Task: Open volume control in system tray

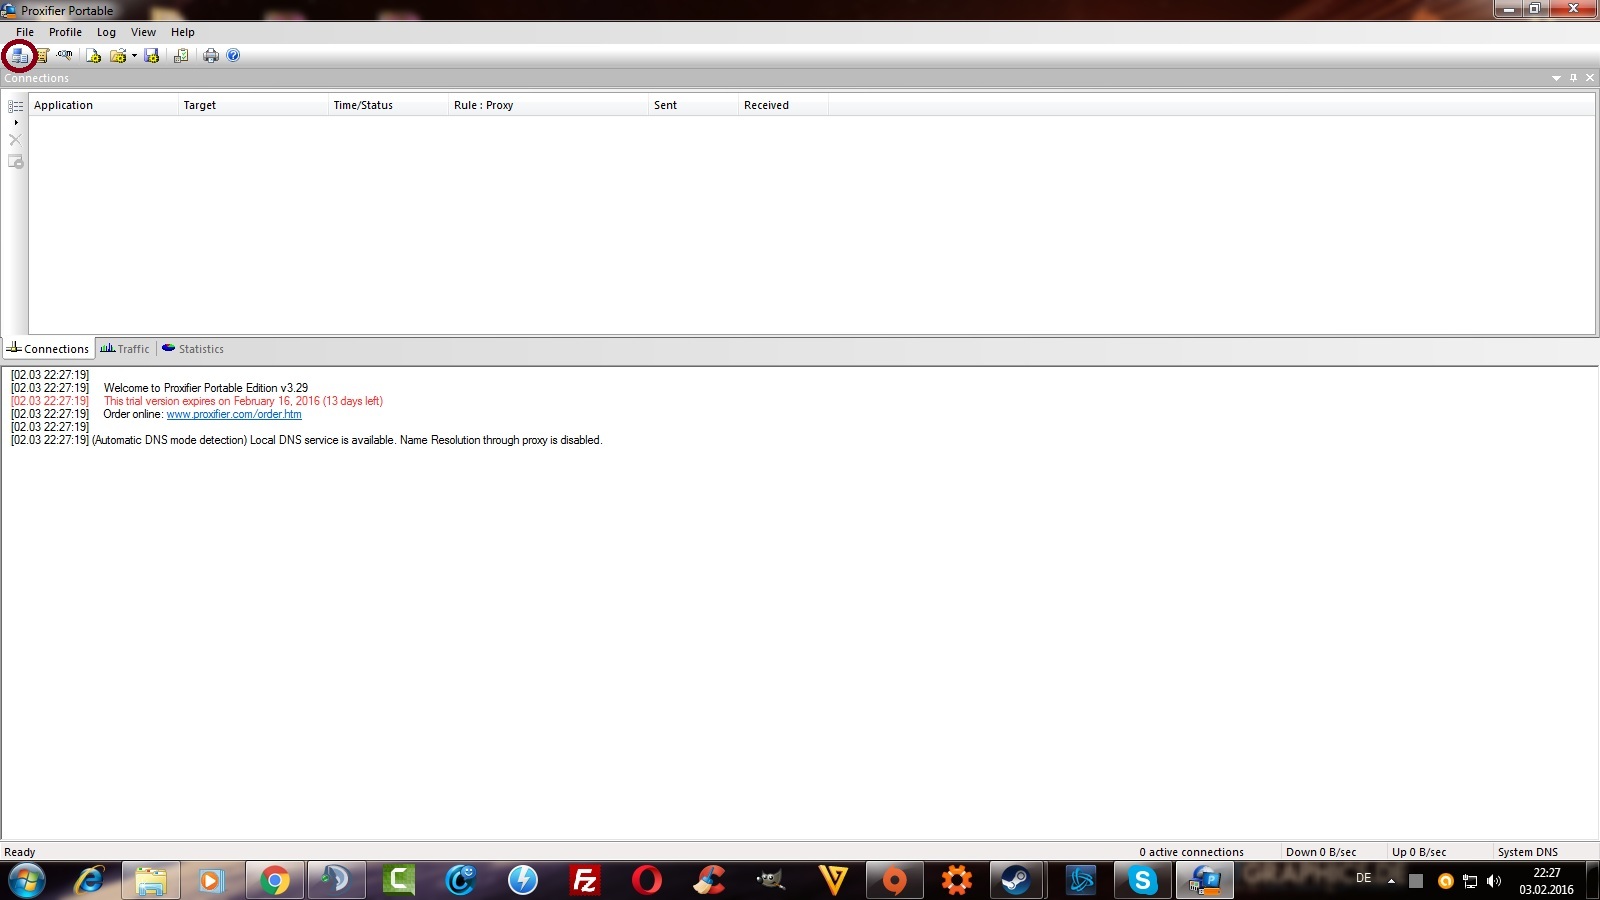Action: pos(1494,881)
